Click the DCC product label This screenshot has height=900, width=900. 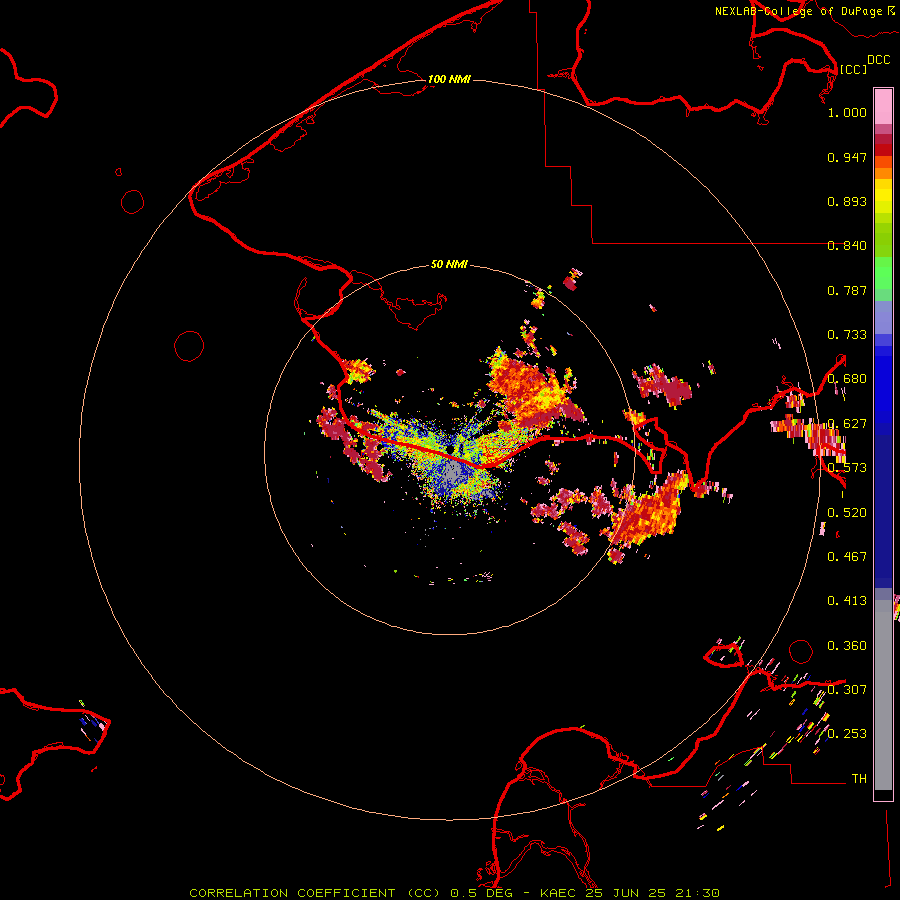[x=878, y=60]
